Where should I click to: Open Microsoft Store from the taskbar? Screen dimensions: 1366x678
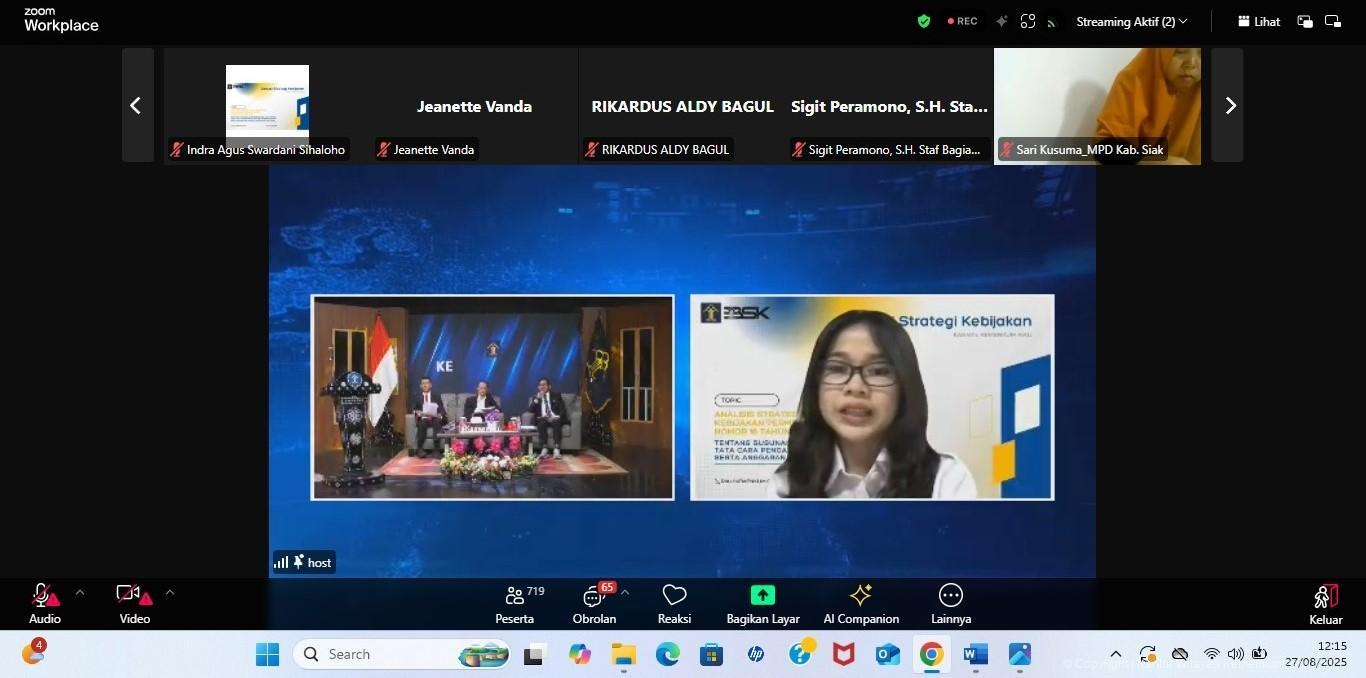[x=711, y=654]
